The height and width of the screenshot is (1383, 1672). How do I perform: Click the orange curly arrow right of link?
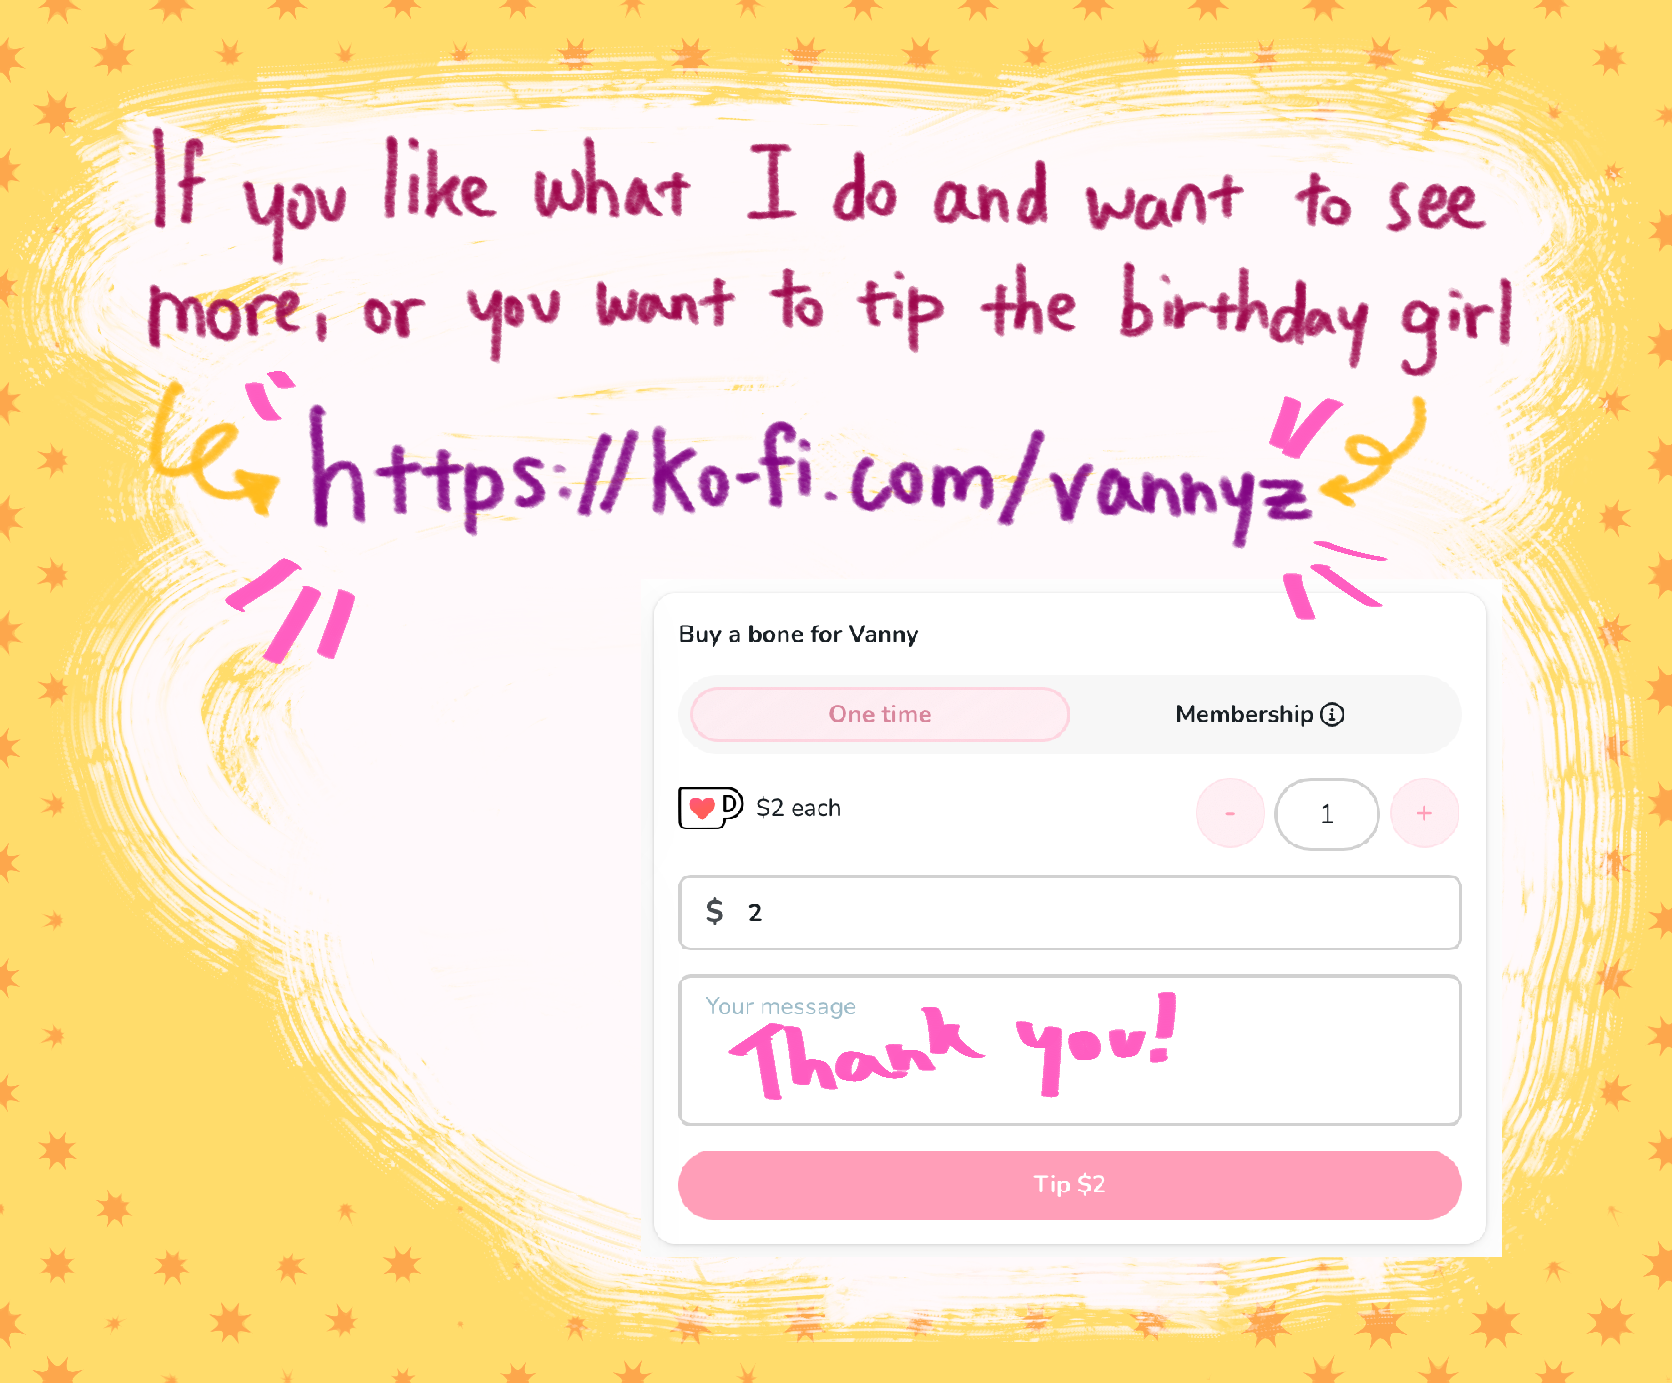(x=1372, y=452)
